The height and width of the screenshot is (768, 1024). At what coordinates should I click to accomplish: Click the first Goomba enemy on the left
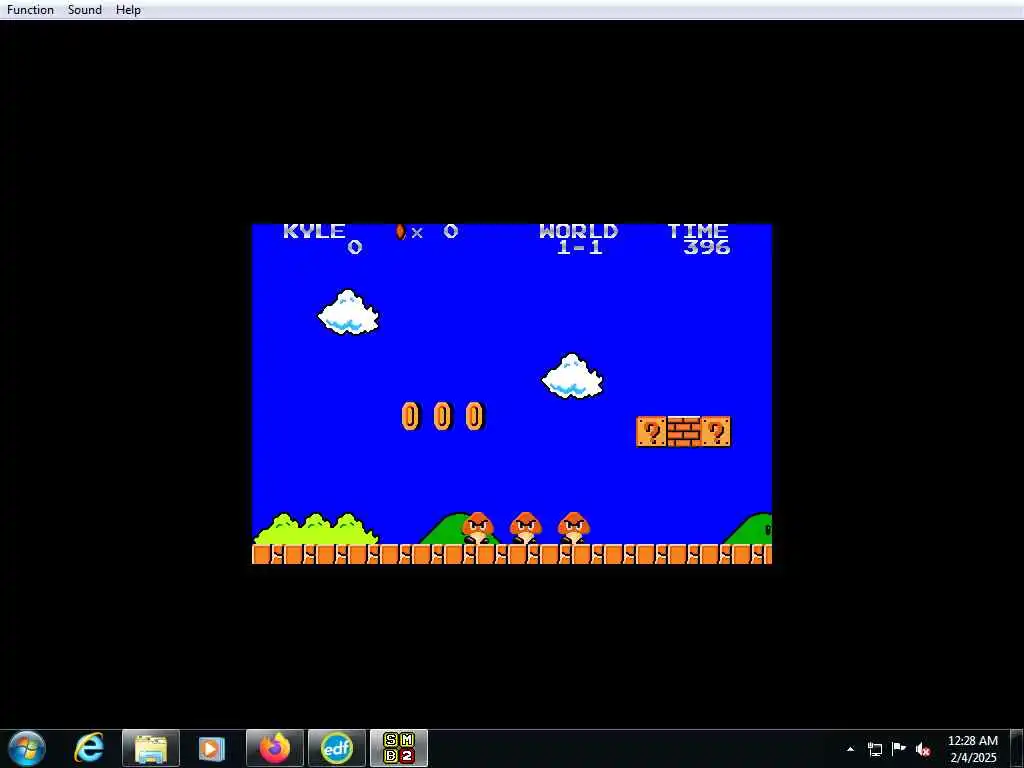pos(477,528)
